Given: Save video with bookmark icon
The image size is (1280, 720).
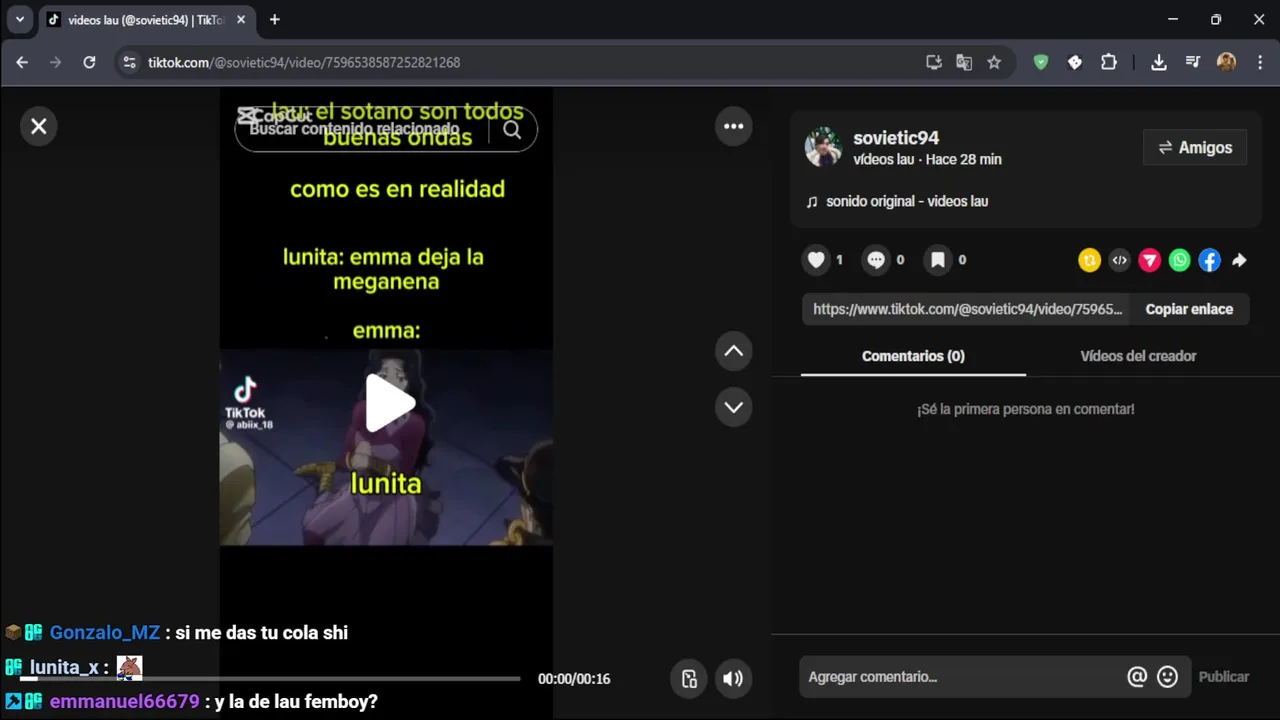Looking at the screenshot, I should tap(938, 260).
